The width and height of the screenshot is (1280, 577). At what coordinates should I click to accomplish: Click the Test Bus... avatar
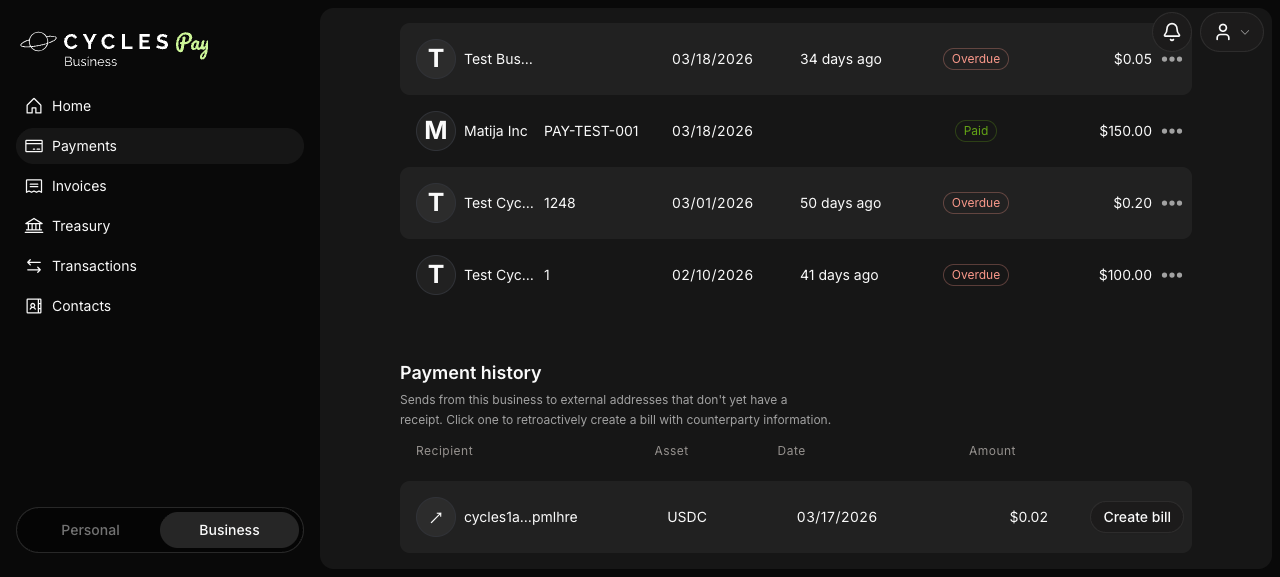[436, 59]
